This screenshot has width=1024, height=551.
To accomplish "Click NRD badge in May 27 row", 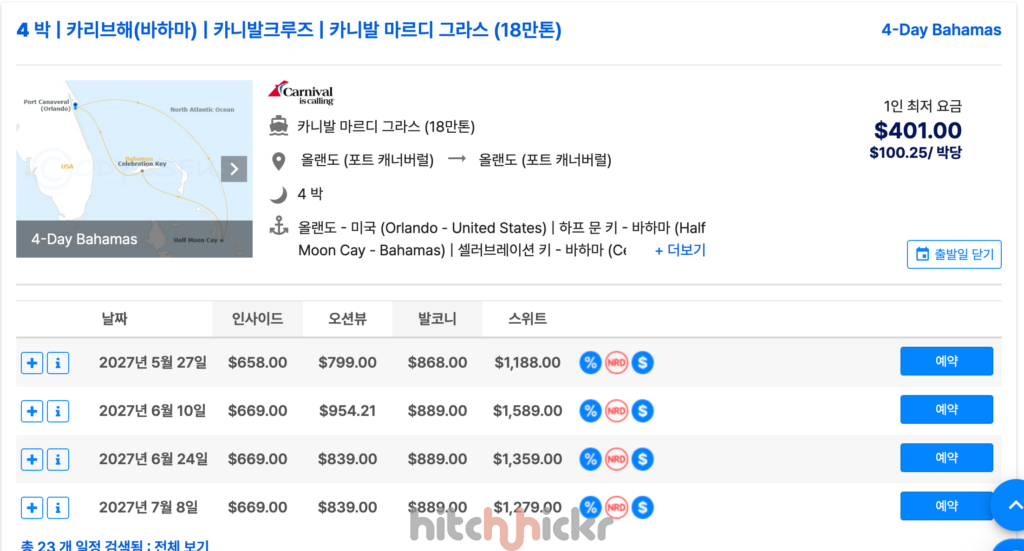I will pos(616,362).
